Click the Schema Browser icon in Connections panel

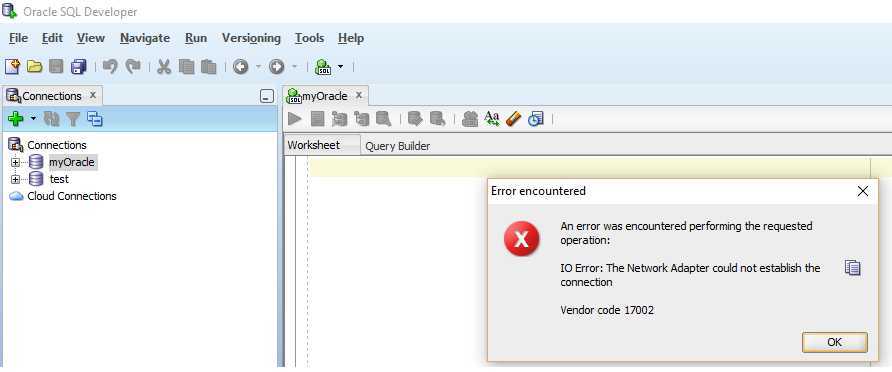94,118
